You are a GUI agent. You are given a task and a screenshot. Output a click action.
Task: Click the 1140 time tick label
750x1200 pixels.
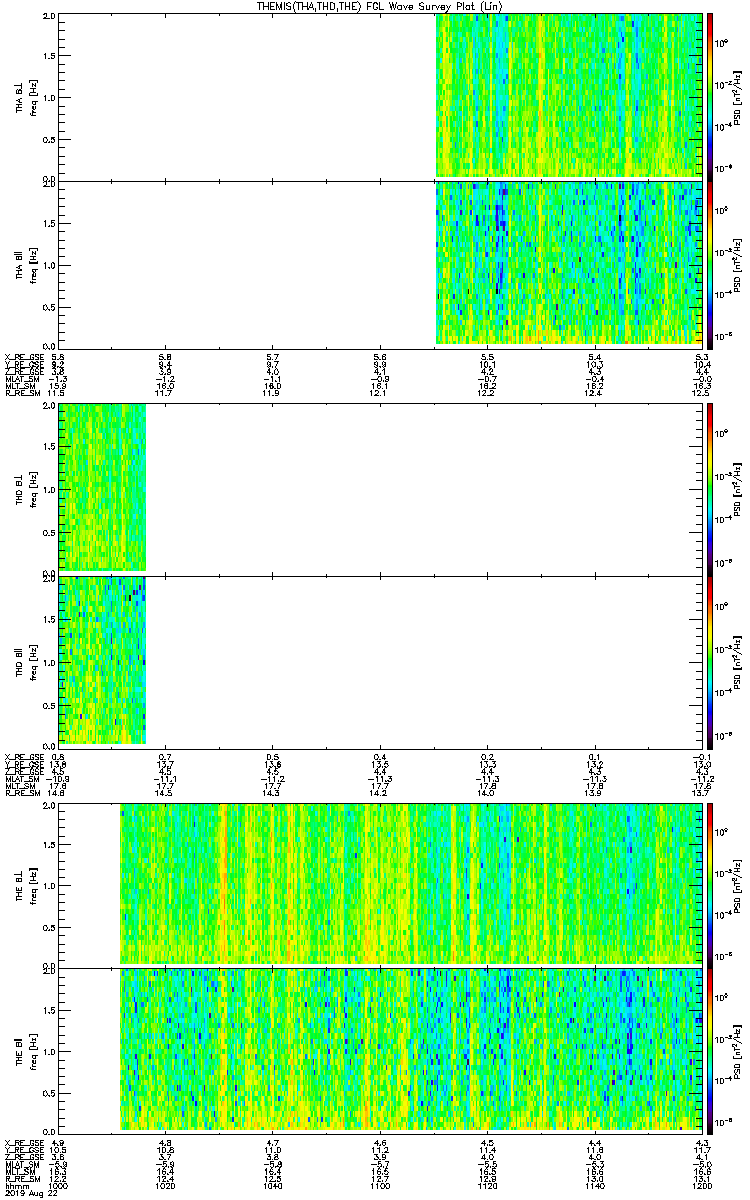(x=594, y=1186)
